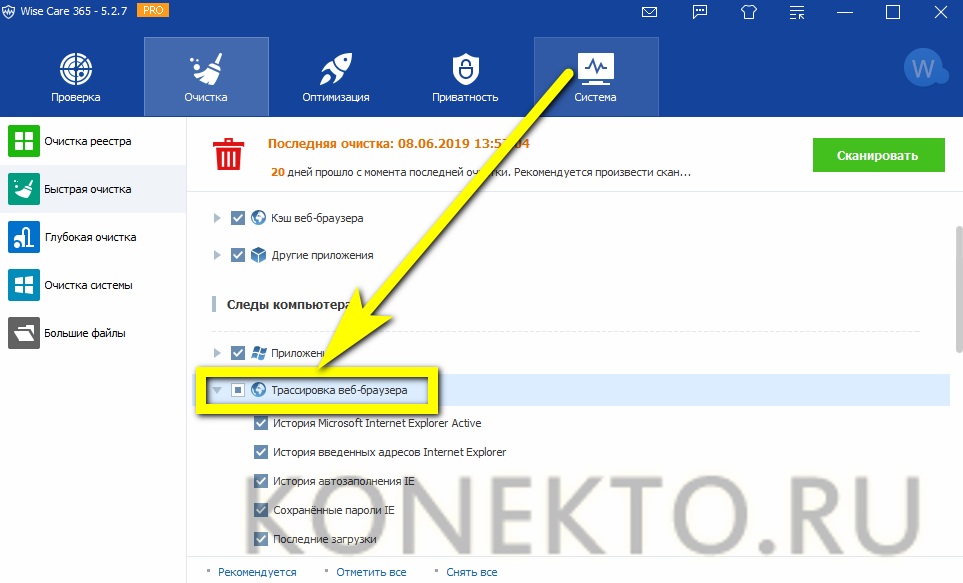Viewport: 963px width, 583px height.
Task: Switch to the Оптимизация tab
Action: [336, 77]
